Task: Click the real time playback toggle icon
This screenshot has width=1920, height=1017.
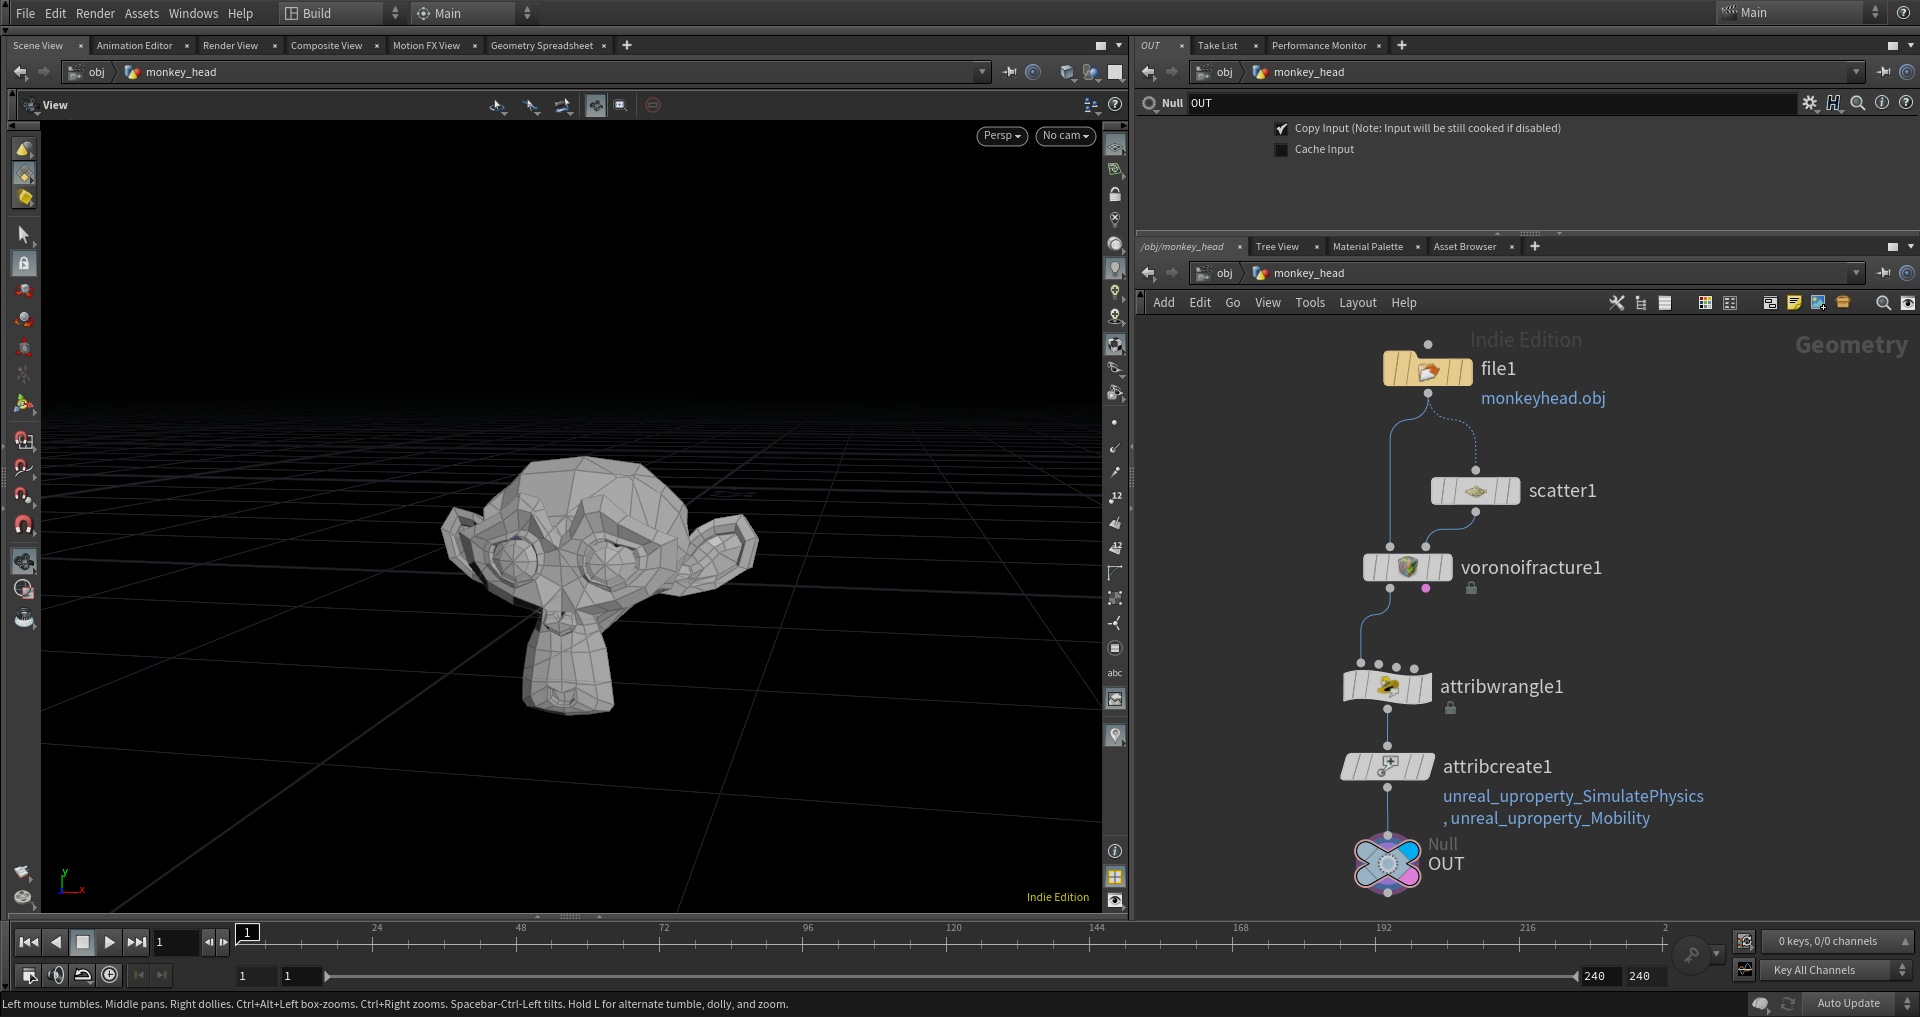Action: point(110,975)
